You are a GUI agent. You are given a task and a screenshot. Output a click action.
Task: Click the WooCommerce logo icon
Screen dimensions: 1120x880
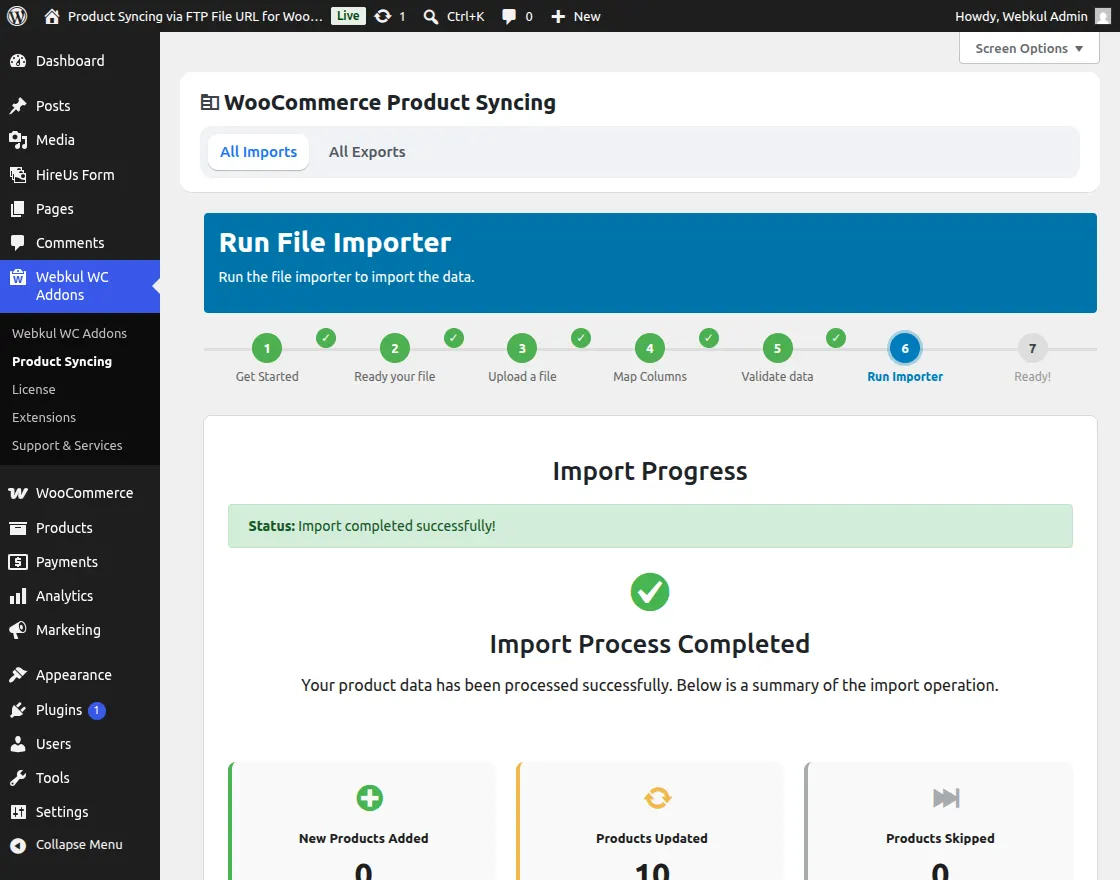pyautogui.click(x=18, y=493)
